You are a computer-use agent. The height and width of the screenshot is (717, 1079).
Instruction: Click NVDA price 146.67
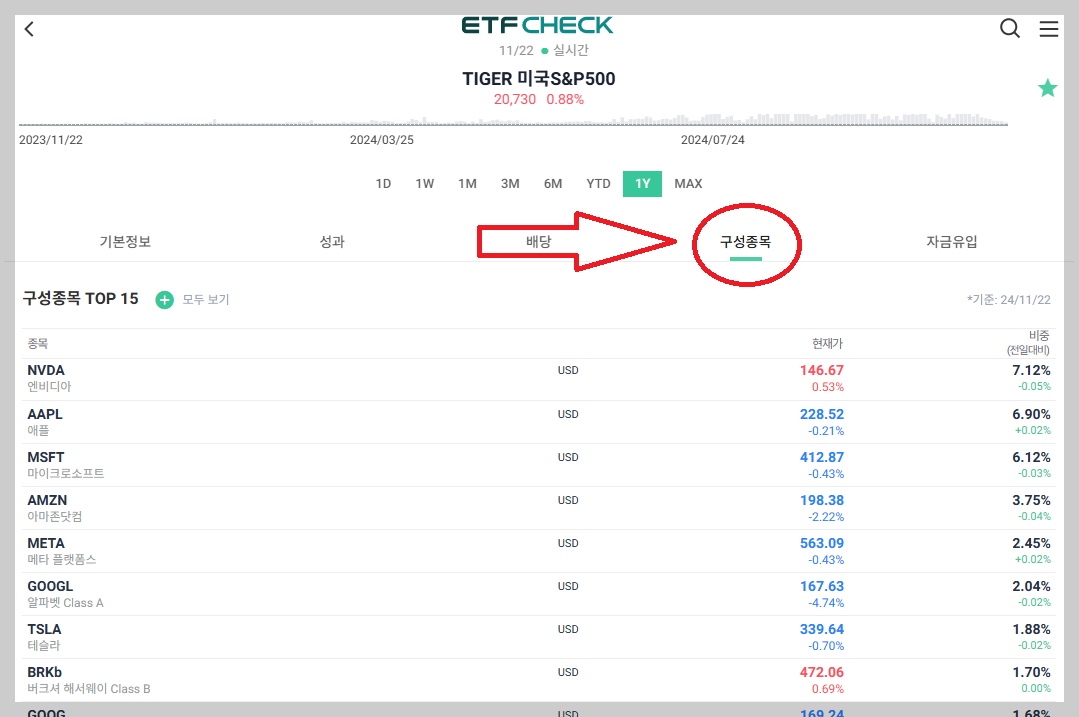pyautogui.click(x=822, y=370)
